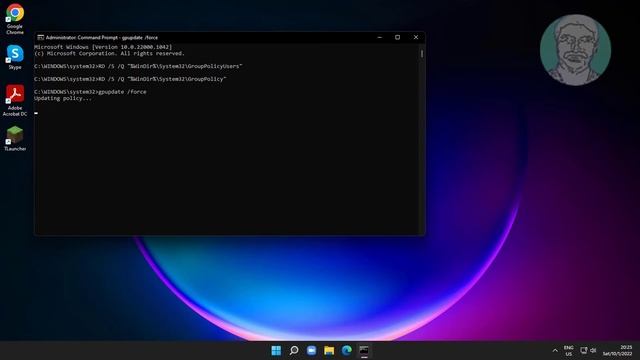
Task: Open File Explorer from taskbar
Action: 329,350
